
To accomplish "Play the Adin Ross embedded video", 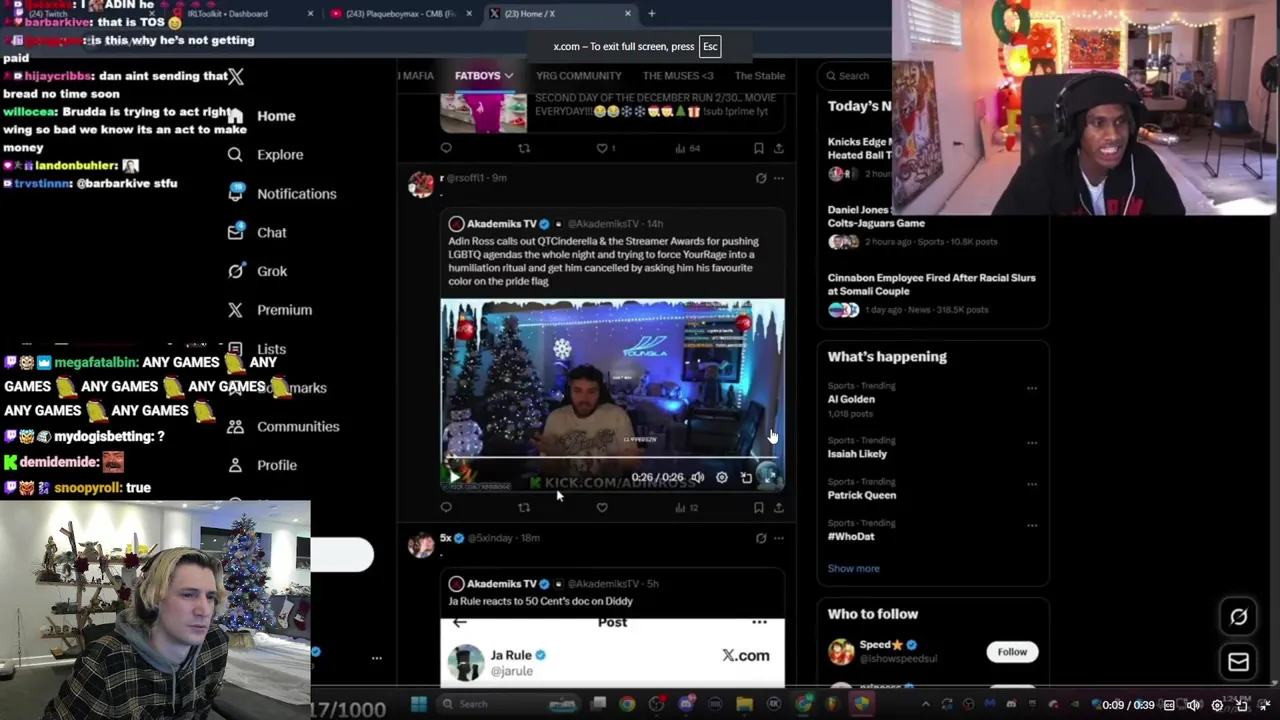I will [454, 478].
